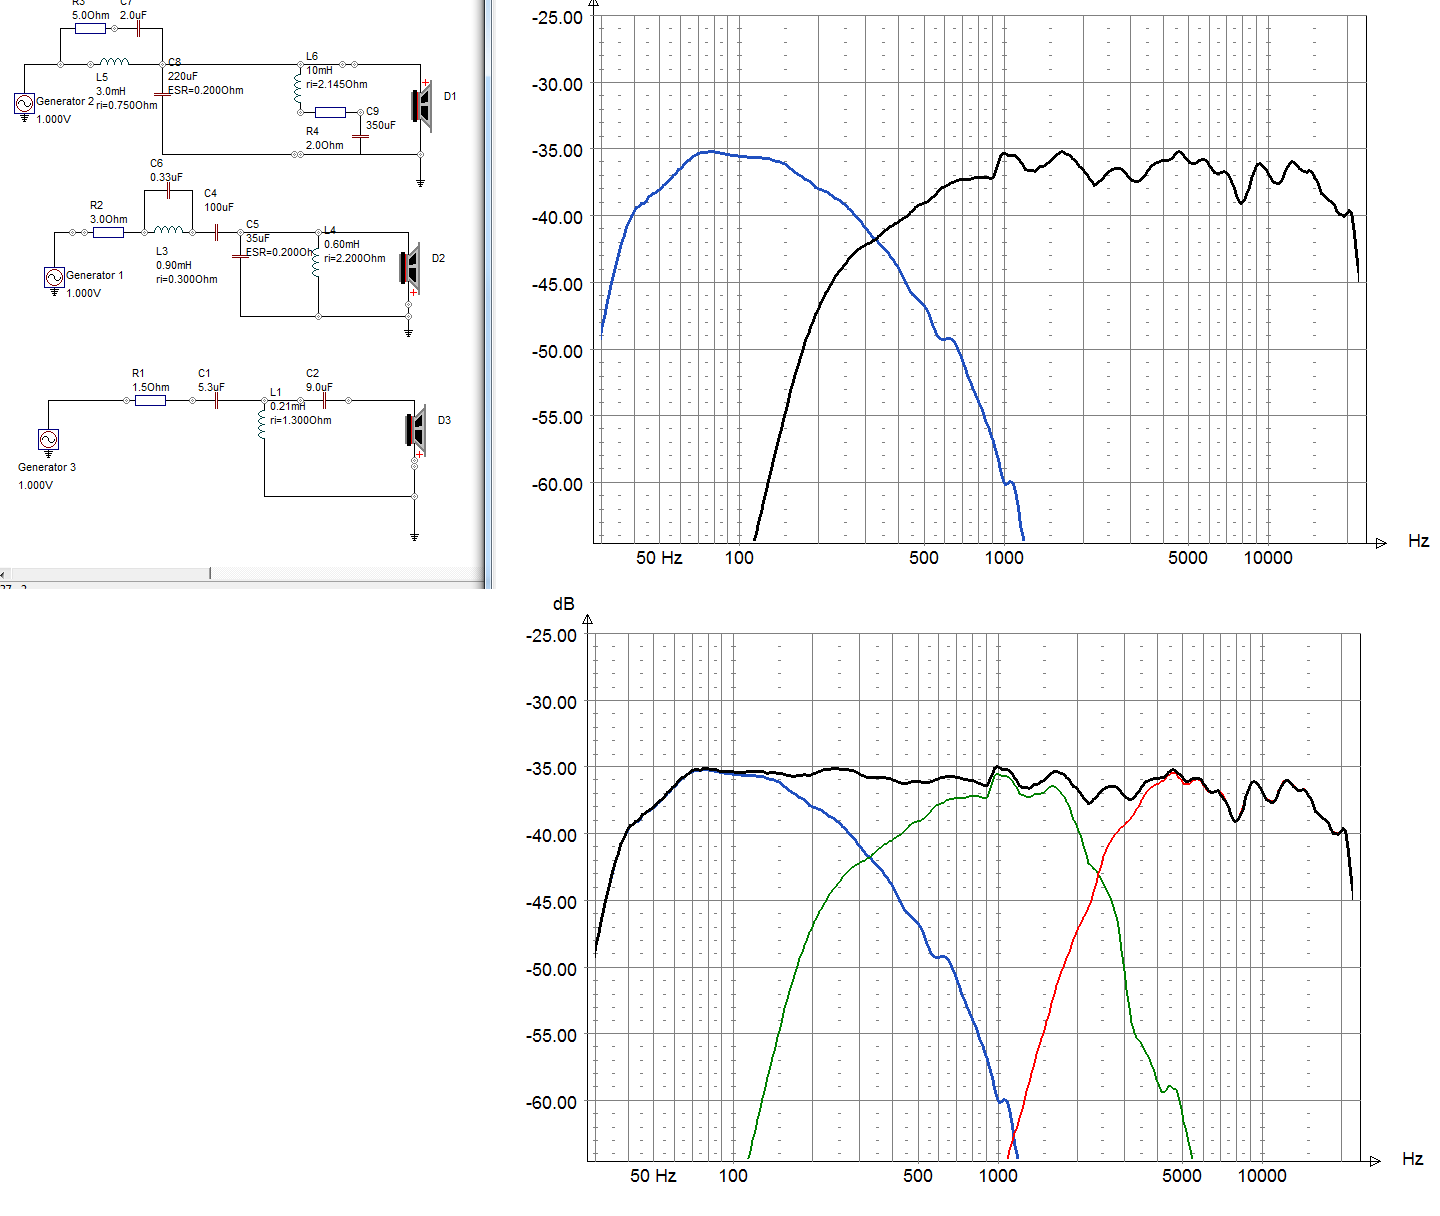
Task: Click the 'D3' speaker label
Action: click(444, 420)
